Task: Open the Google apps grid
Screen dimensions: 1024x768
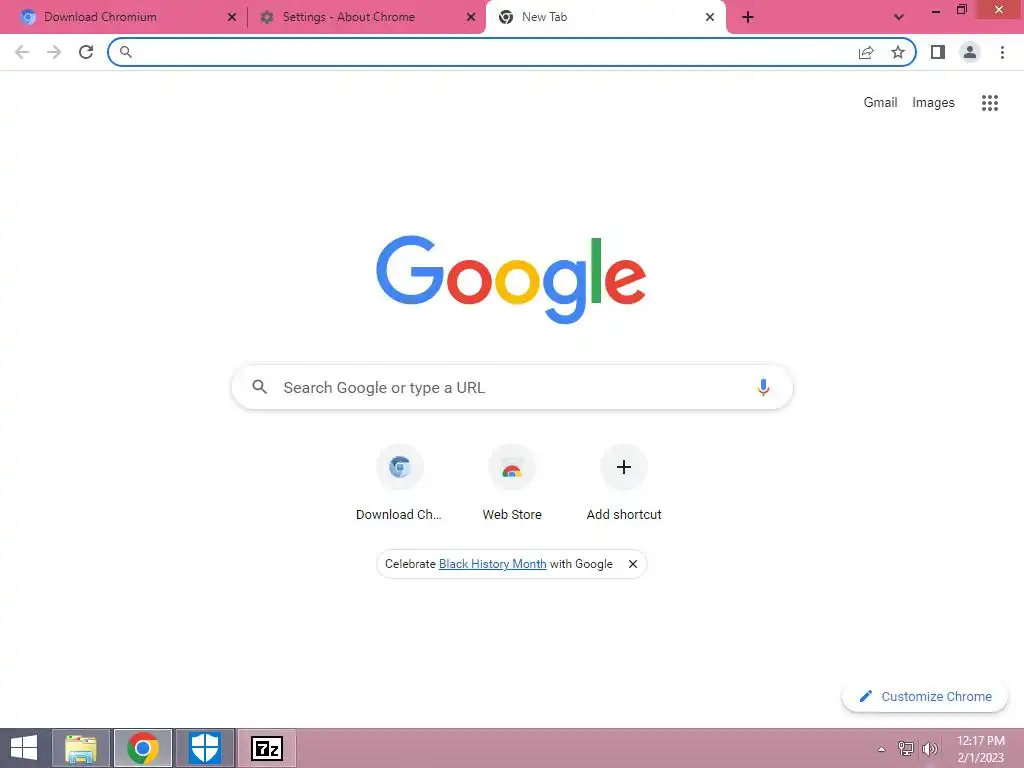Action: [989, 103]
